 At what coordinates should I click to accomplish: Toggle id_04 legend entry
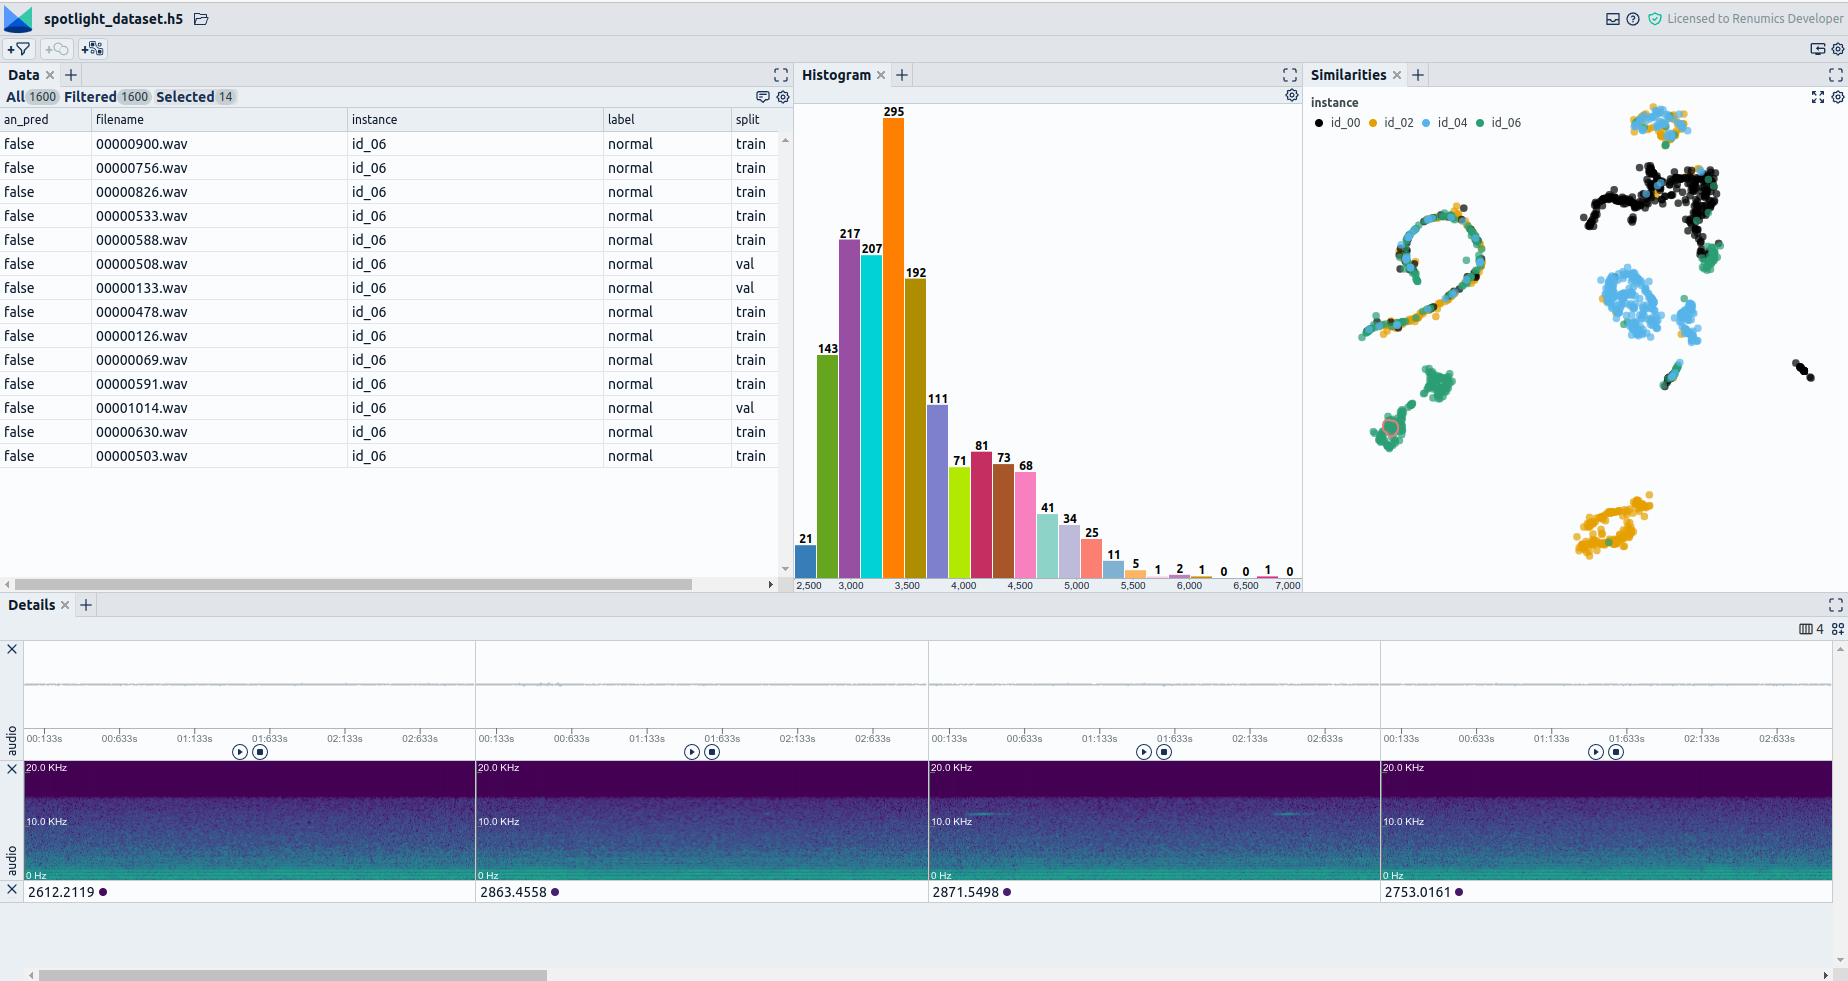pos(1445,123)
